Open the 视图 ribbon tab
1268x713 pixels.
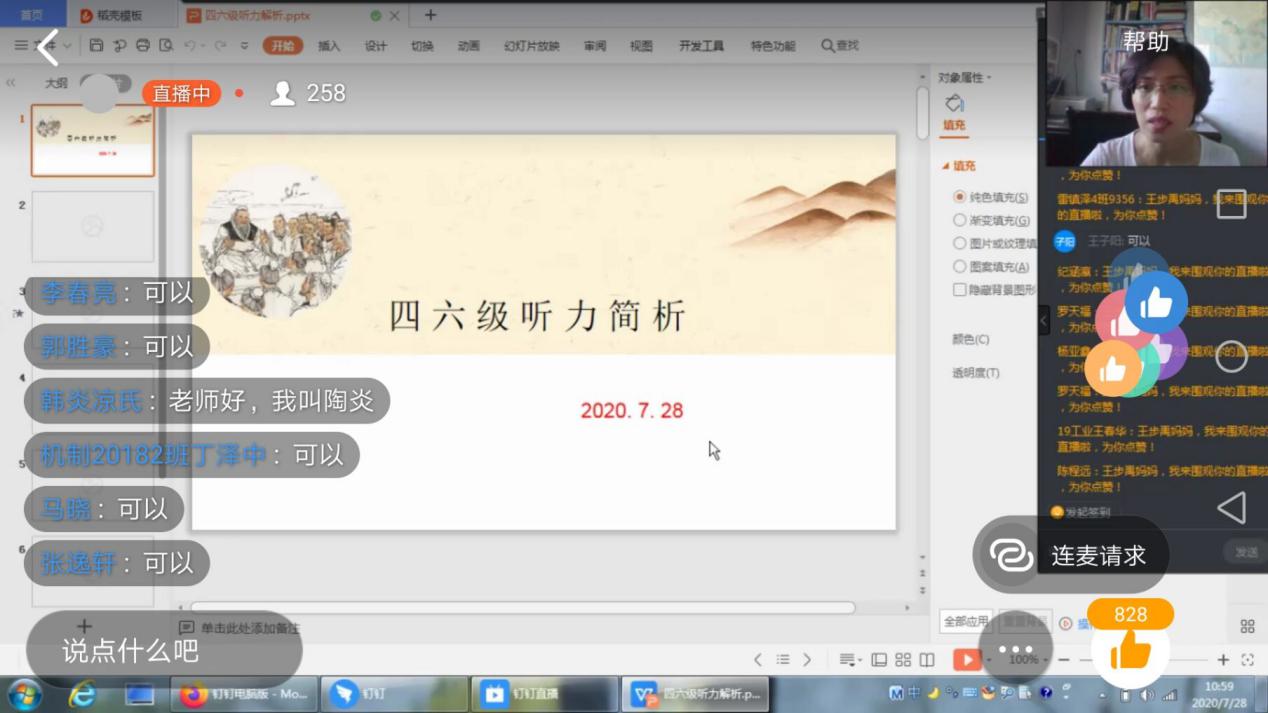641,46
